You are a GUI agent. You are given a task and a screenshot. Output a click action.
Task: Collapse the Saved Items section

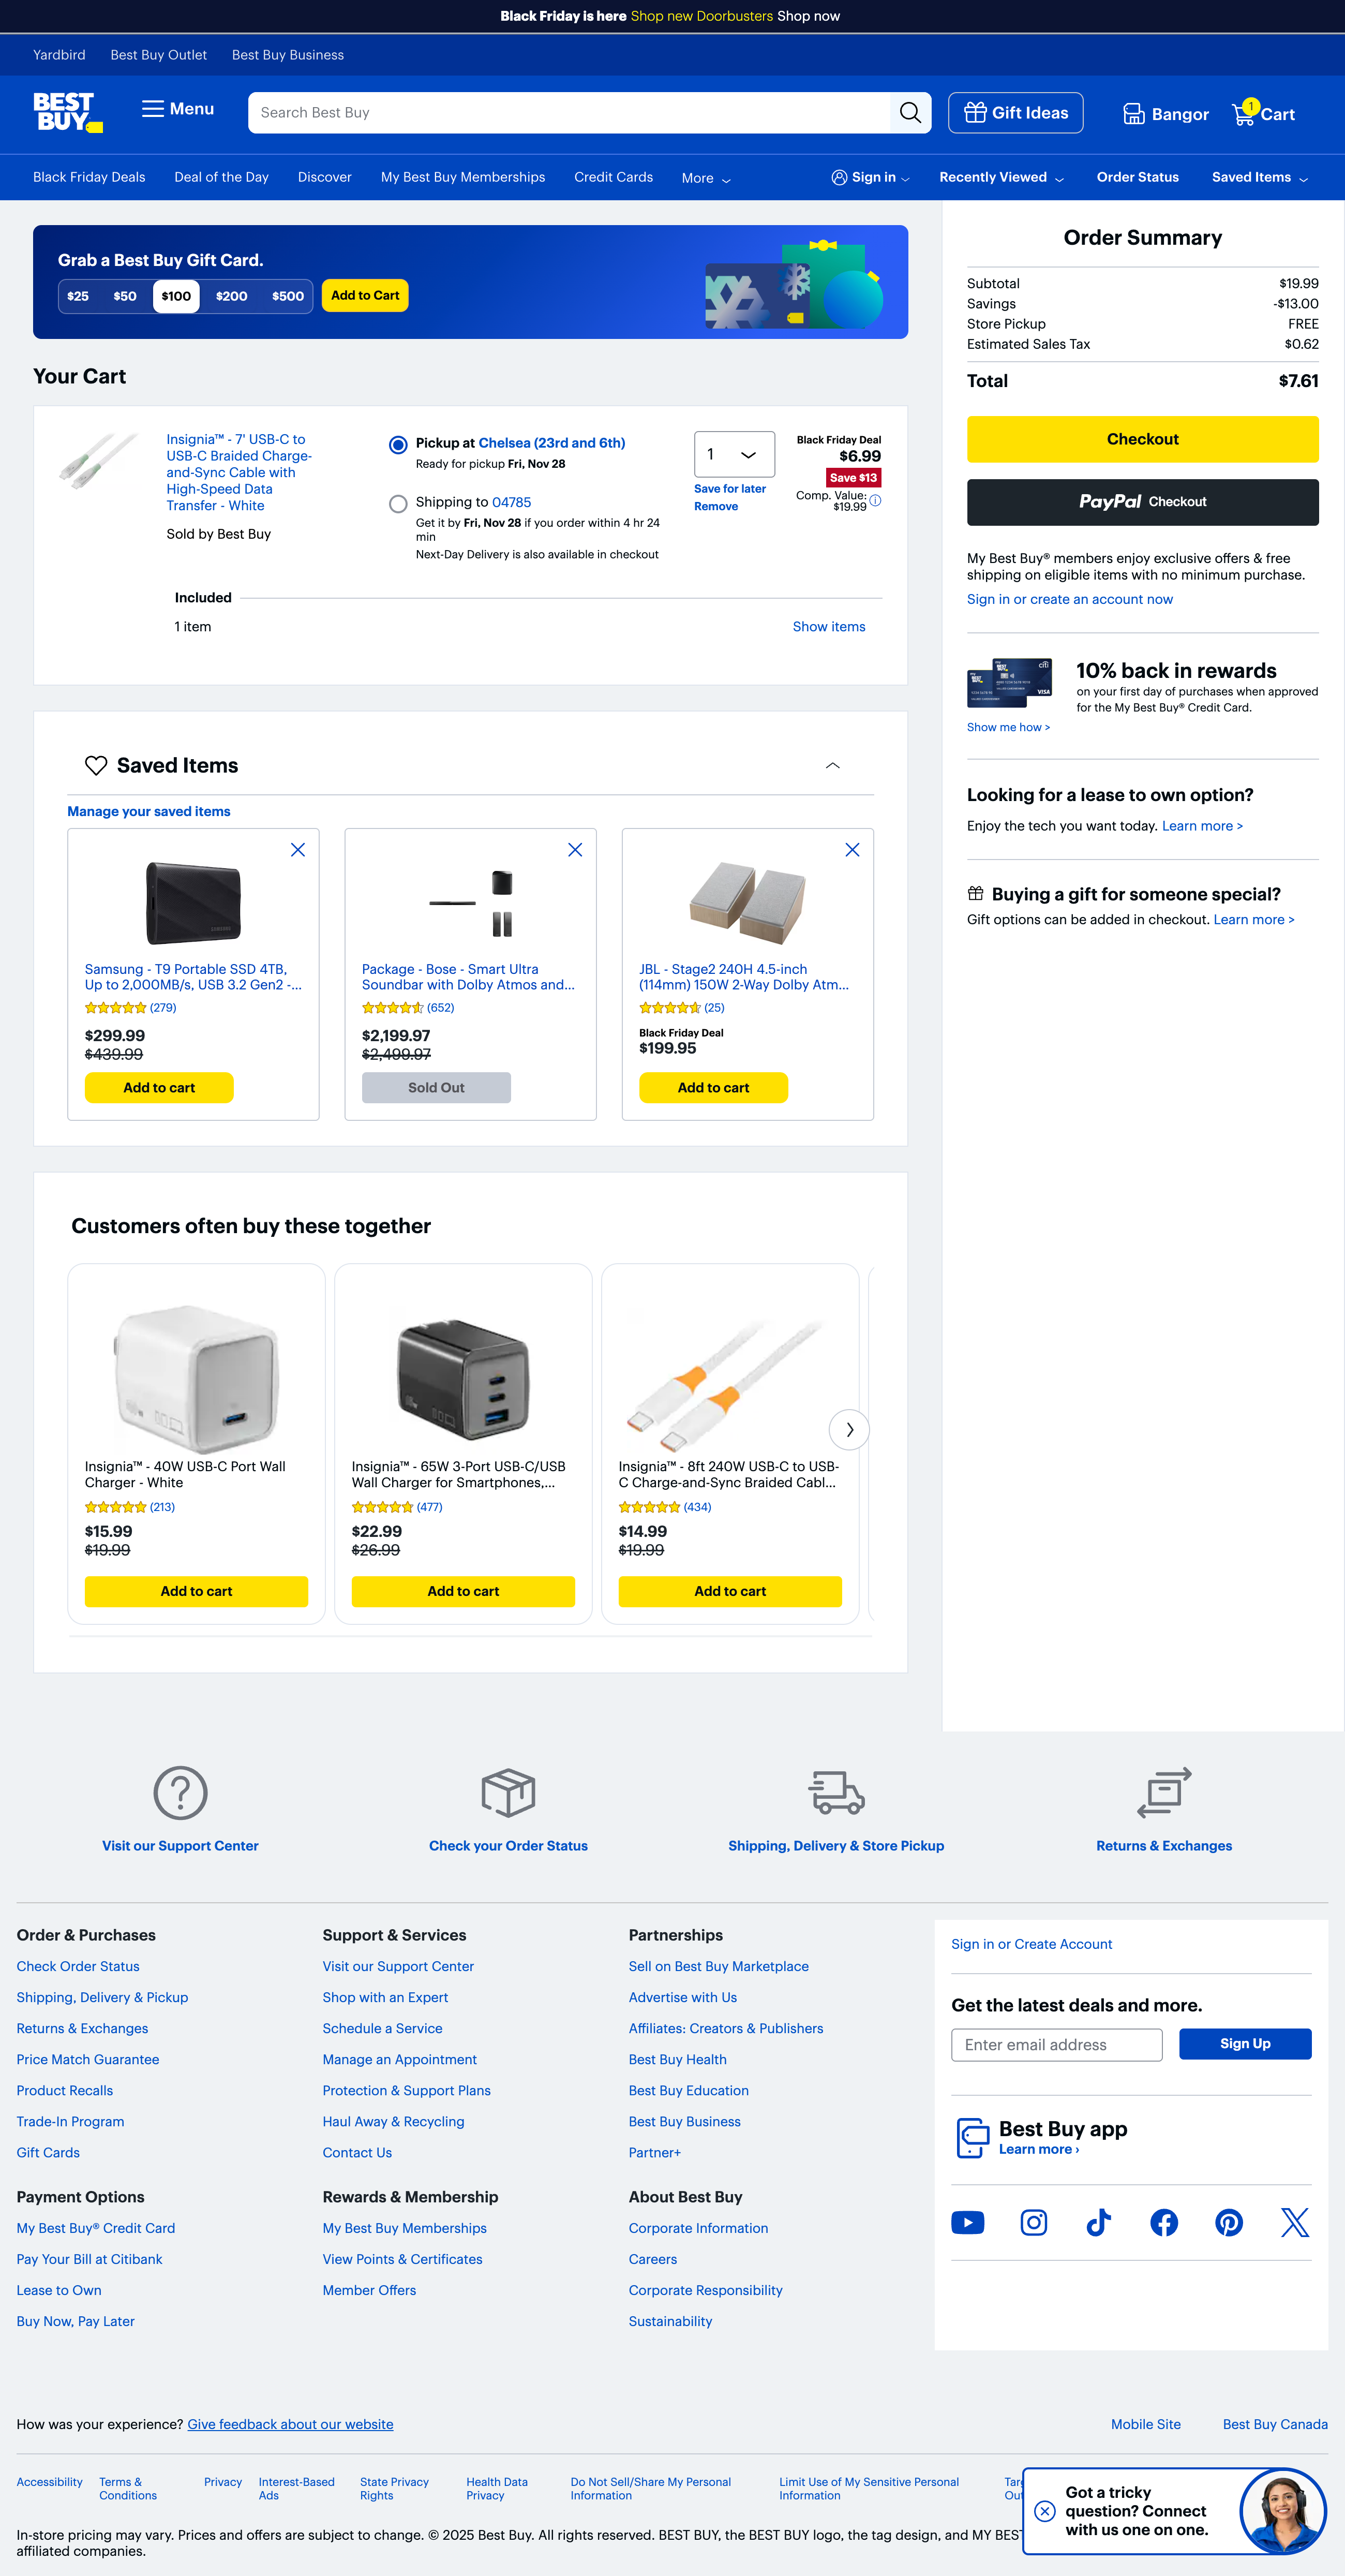832,765
